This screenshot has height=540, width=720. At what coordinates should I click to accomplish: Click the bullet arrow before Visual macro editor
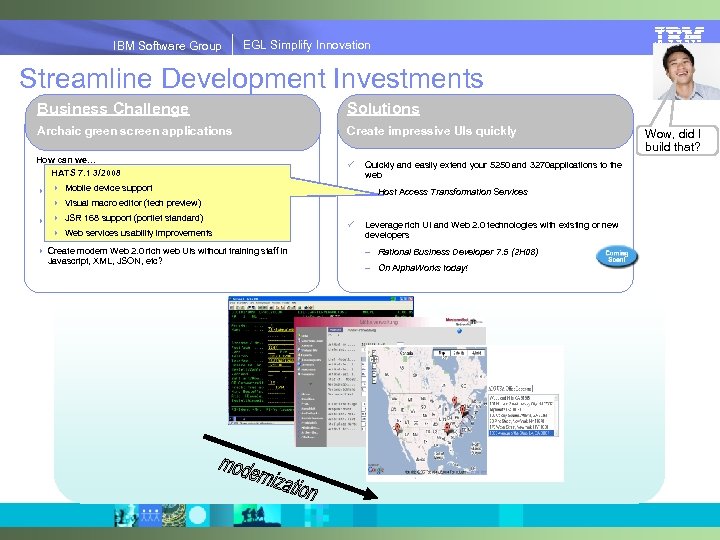pos(56,202)
